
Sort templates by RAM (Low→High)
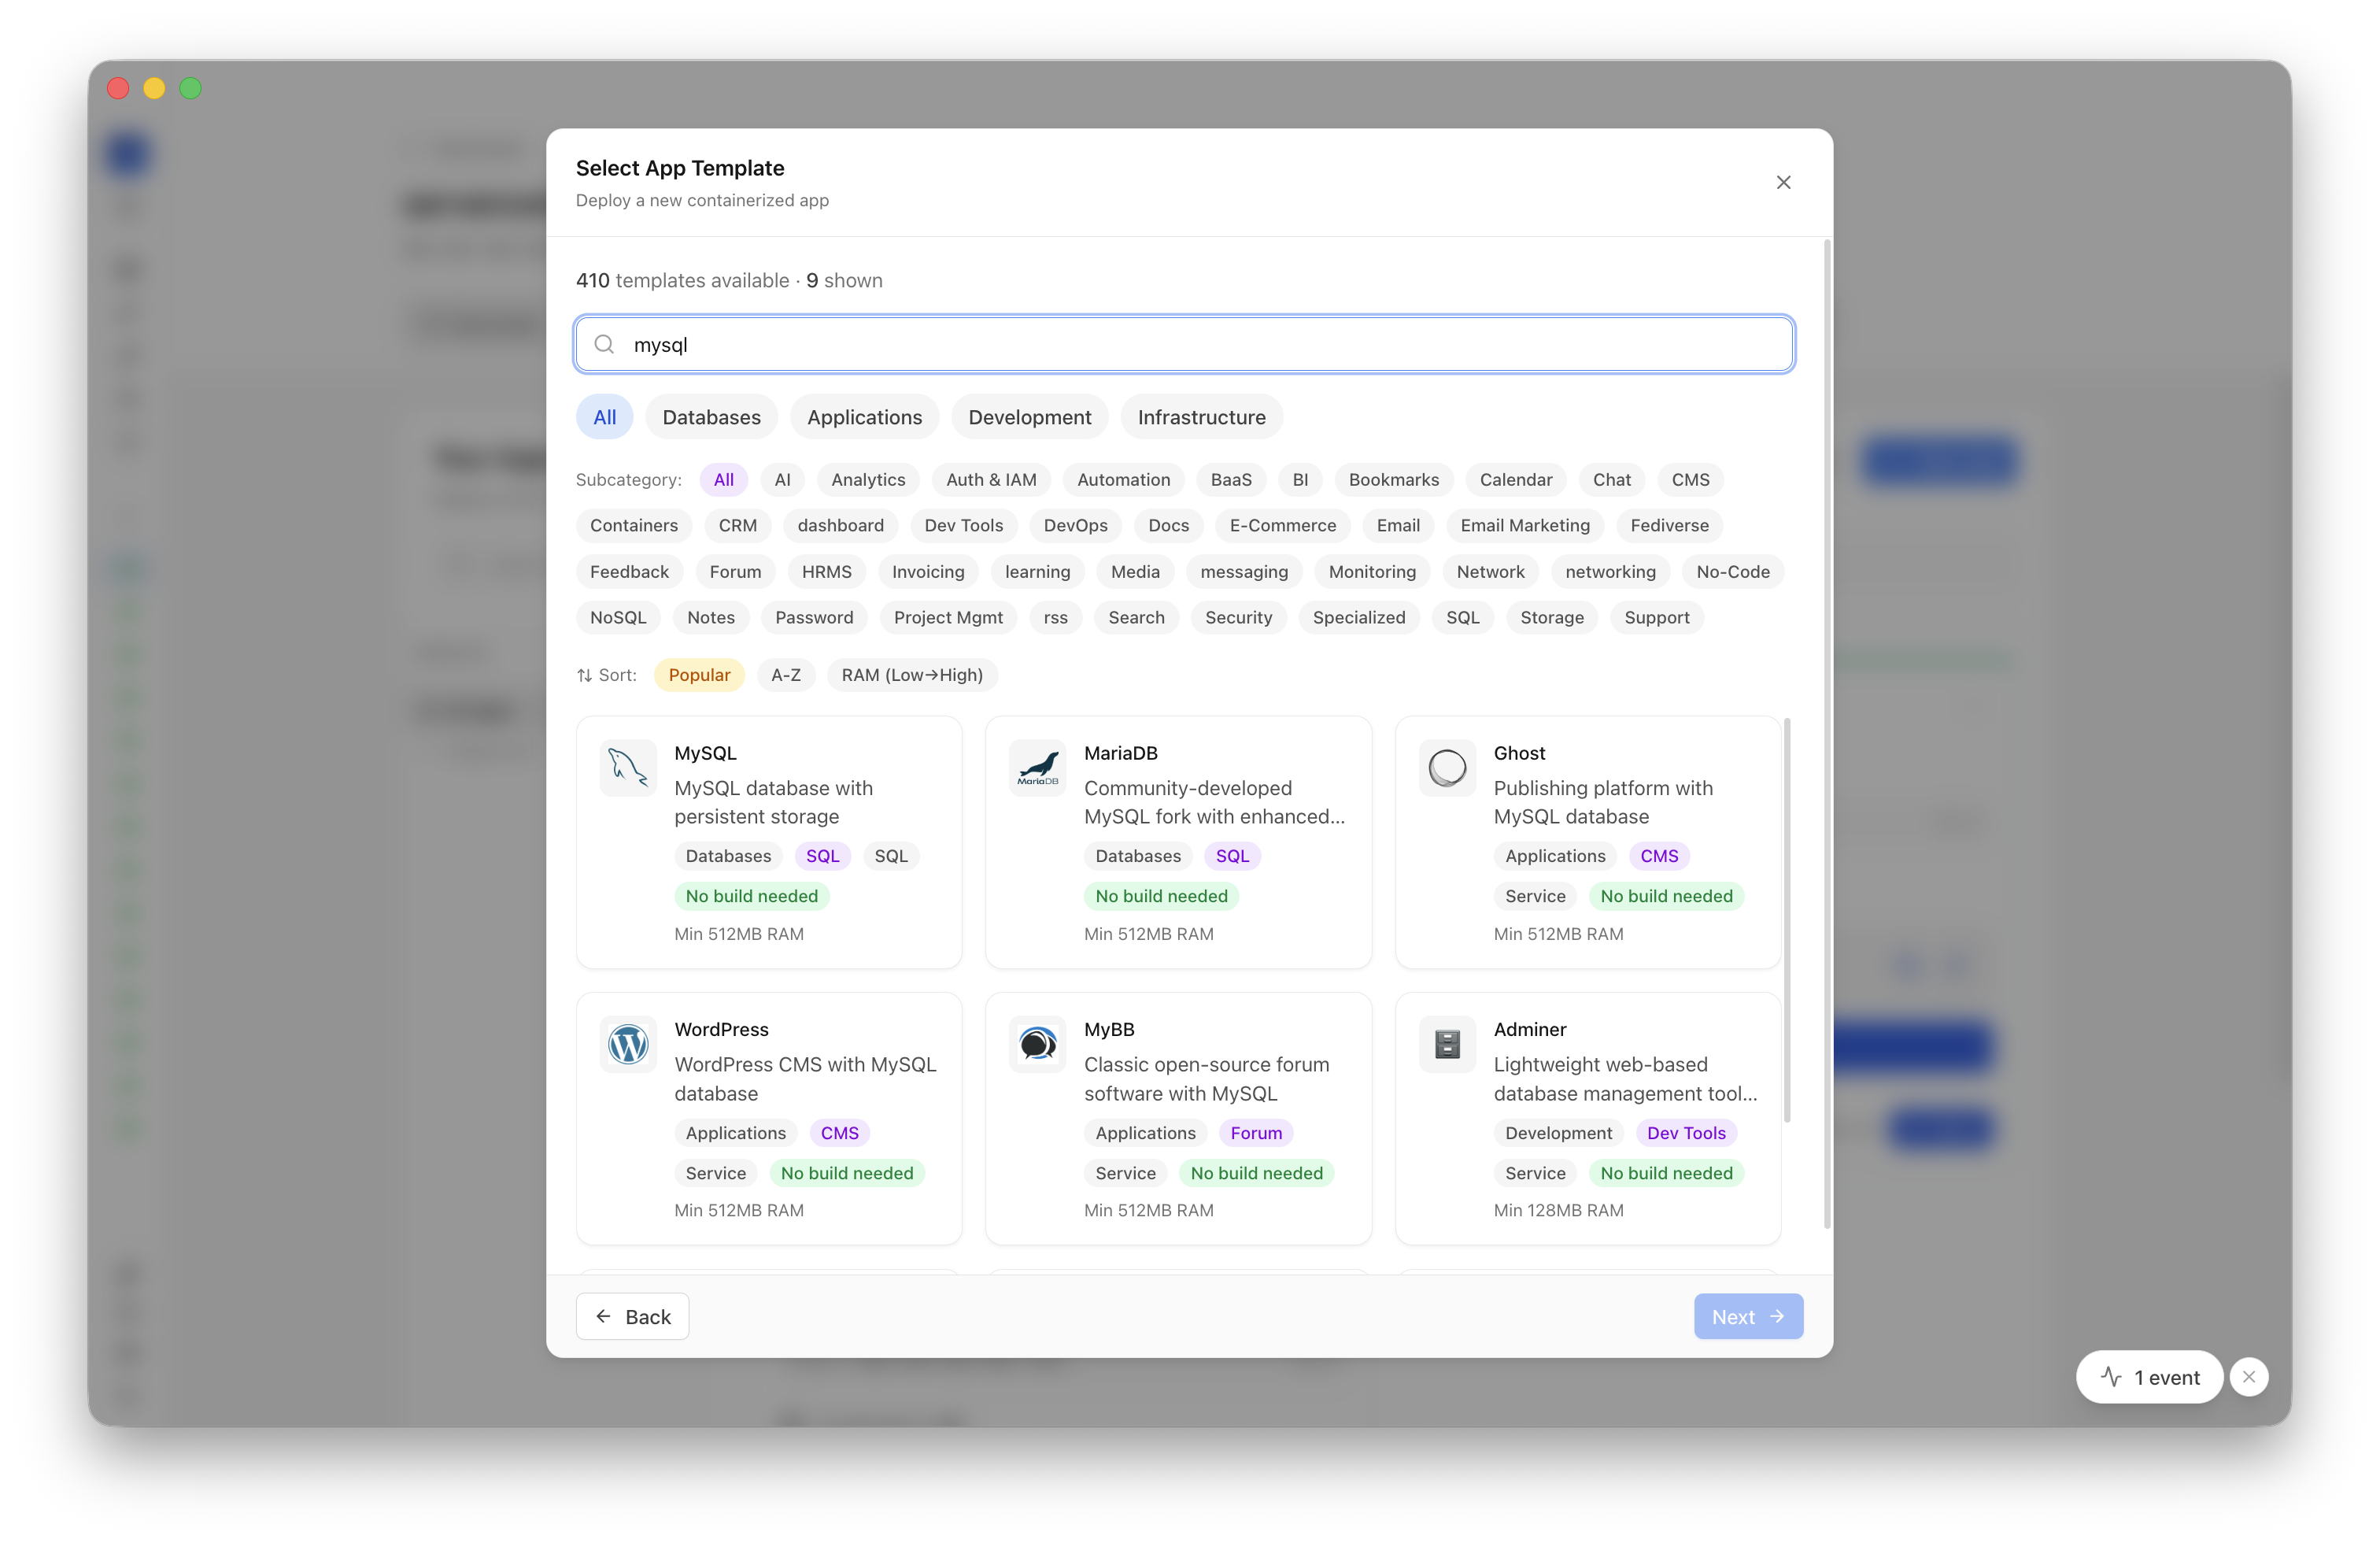point(911,675)
